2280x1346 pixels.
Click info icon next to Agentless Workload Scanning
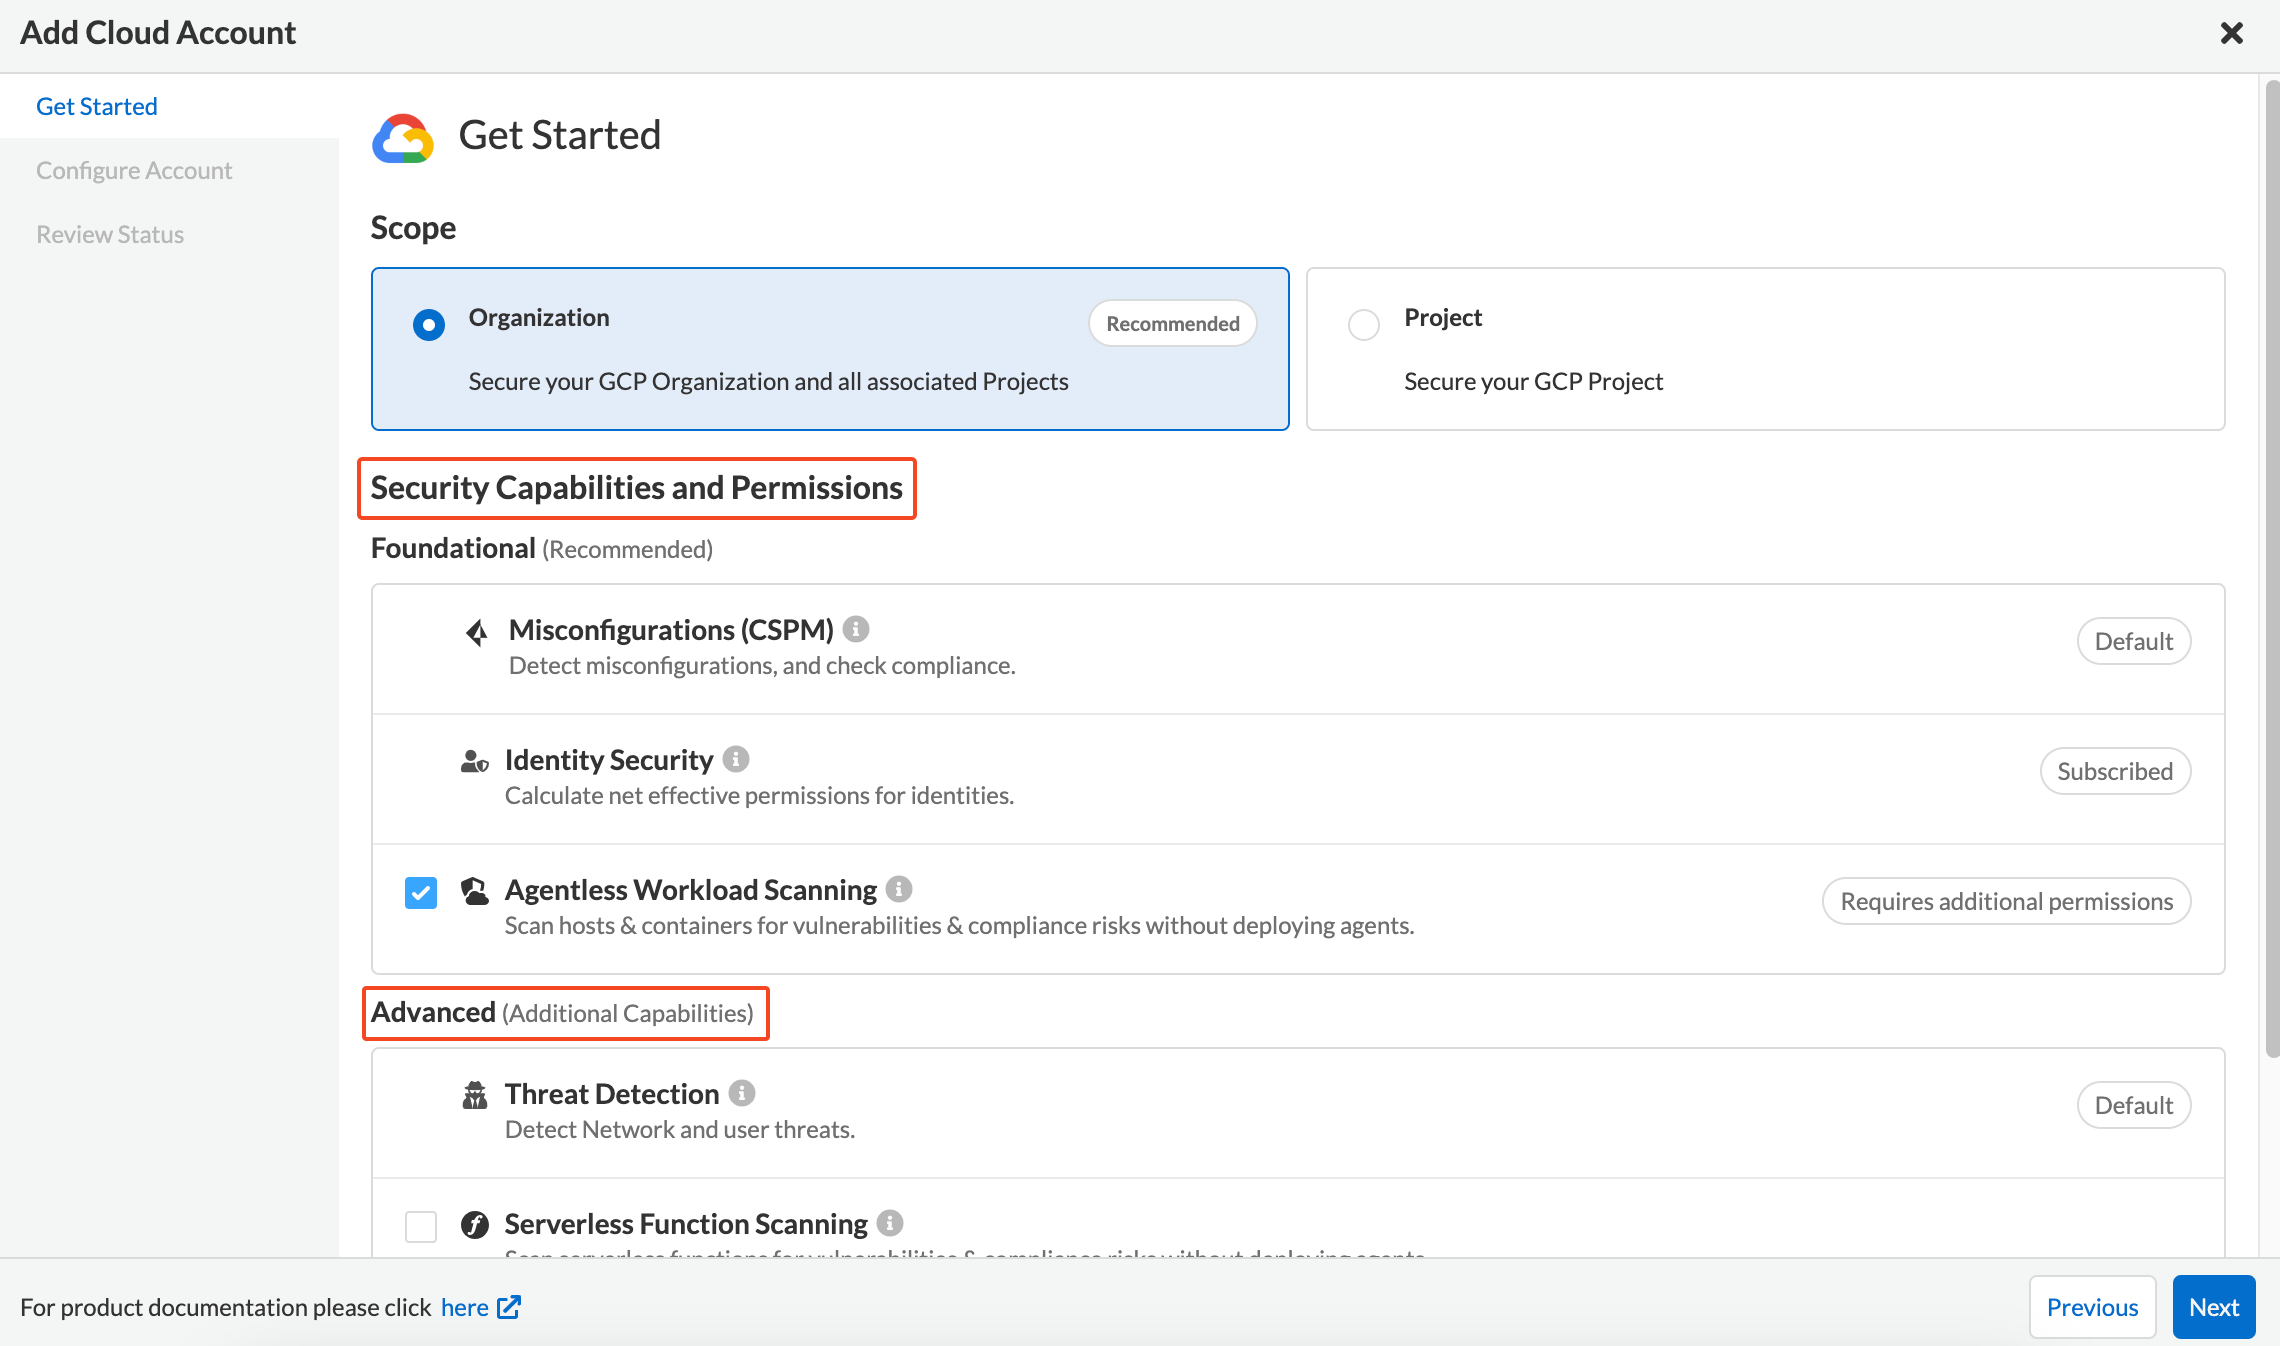[899, 889]
